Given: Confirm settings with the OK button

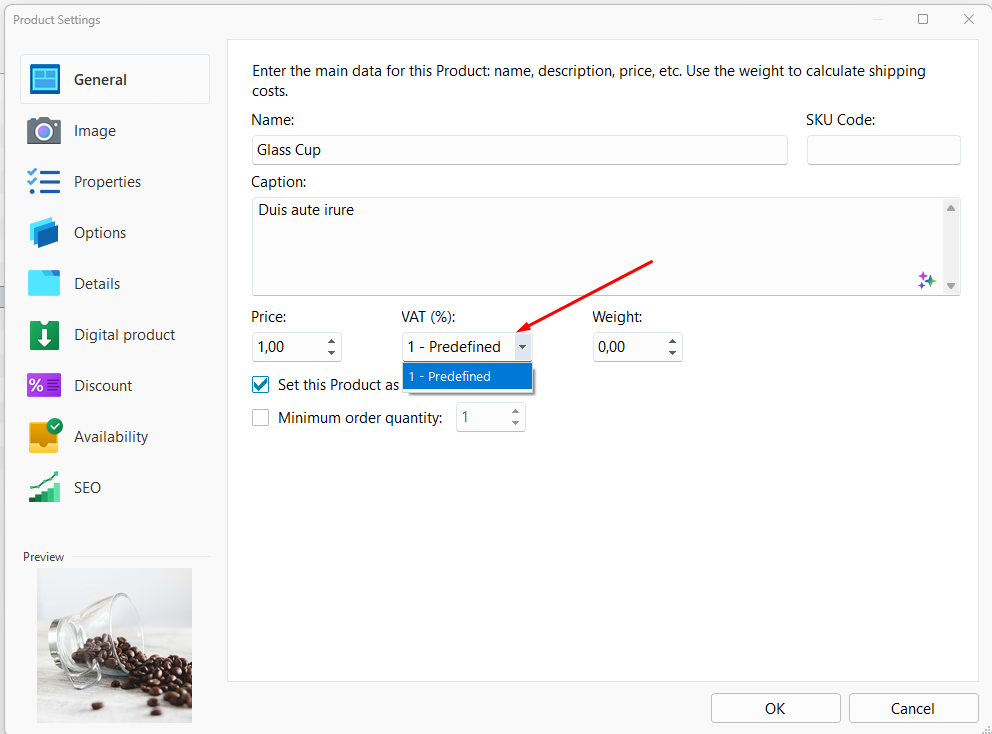Looking at the screenshot, I should point(776,708).
